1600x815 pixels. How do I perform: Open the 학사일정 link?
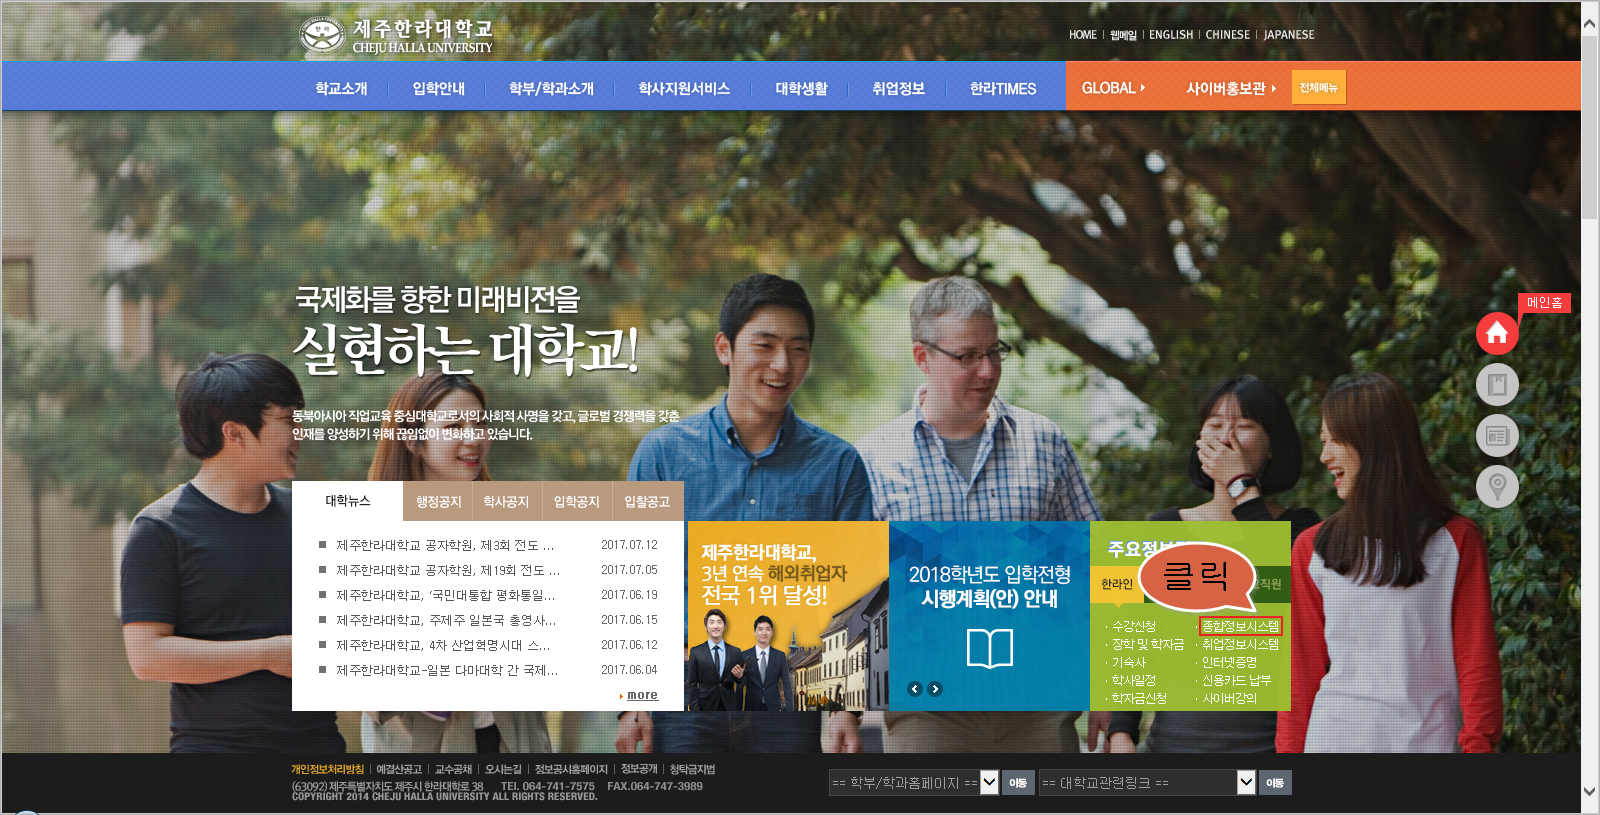click(x=1134, y=680)
